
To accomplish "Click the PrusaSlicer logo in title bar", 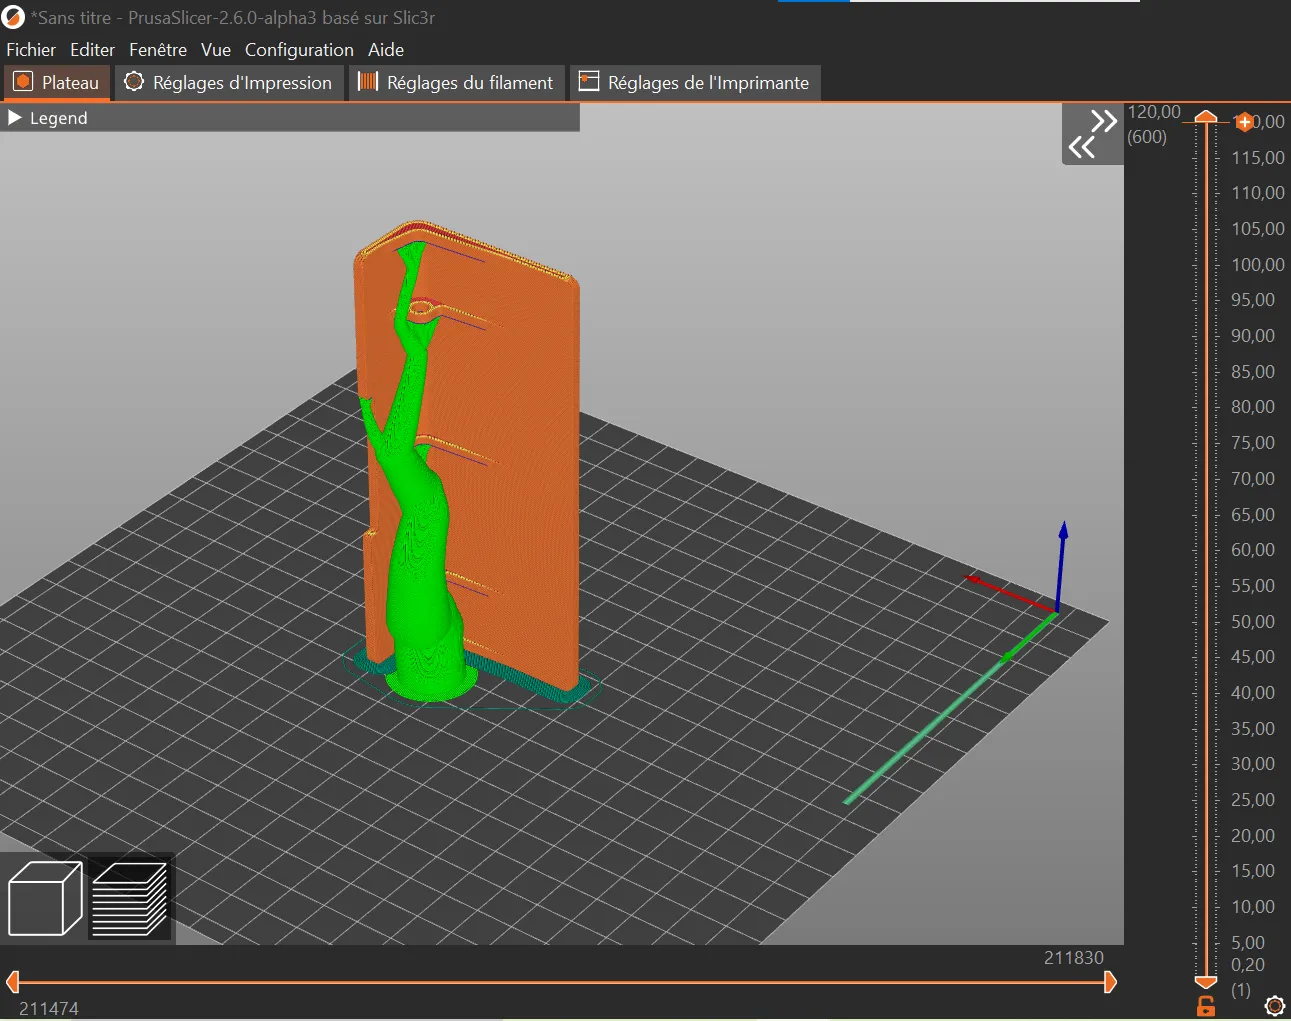I will [x=13, y=17].
